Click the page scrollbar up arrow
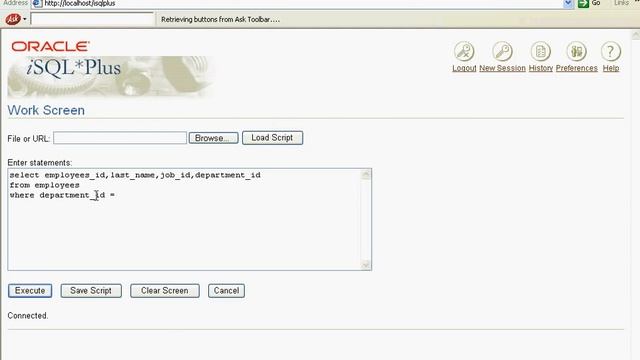The height and width of the screenshot is (360, 640). tap(636, 36)
